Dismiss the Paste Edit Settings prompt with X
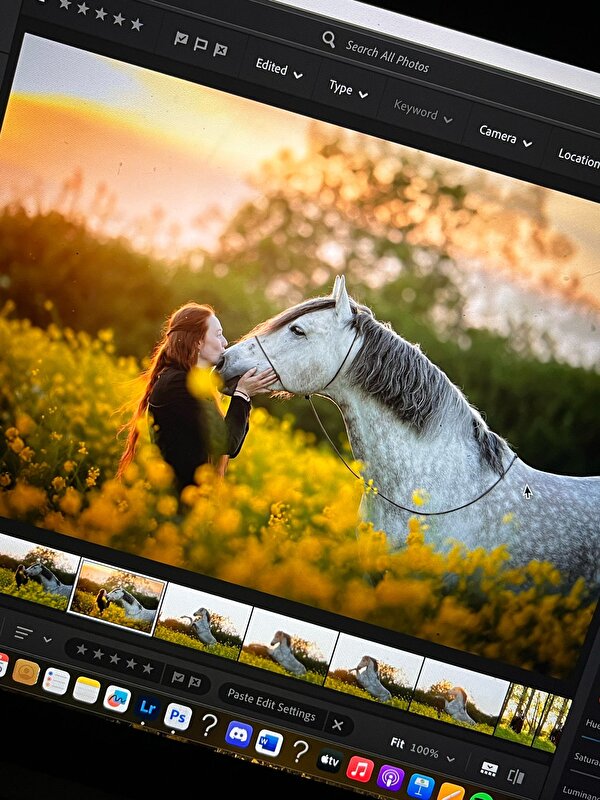 point(338,724)
